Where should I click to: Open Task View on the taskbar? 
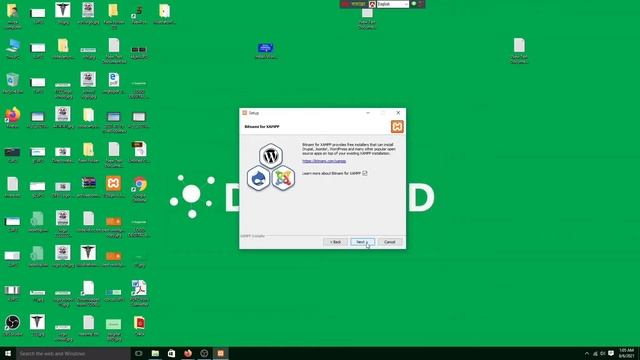(138, 353)
